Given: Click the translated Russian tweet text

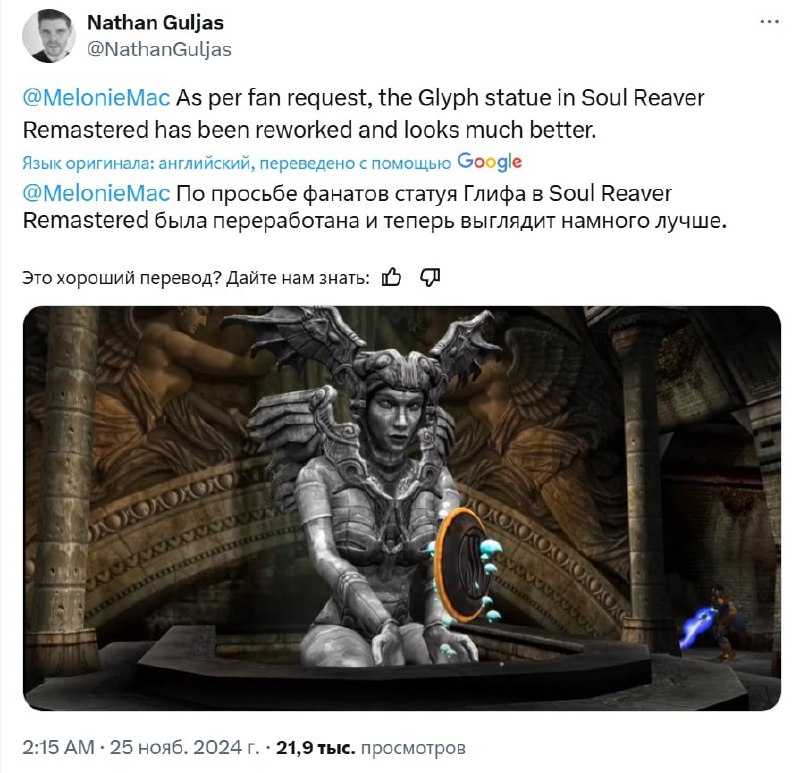Looking at the screenshot, I should click(374, 207).
